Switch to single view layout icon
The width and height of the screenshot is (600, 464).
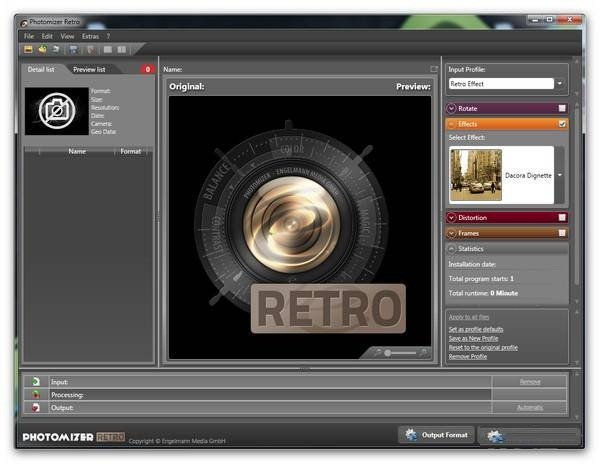tap(108, 49)
